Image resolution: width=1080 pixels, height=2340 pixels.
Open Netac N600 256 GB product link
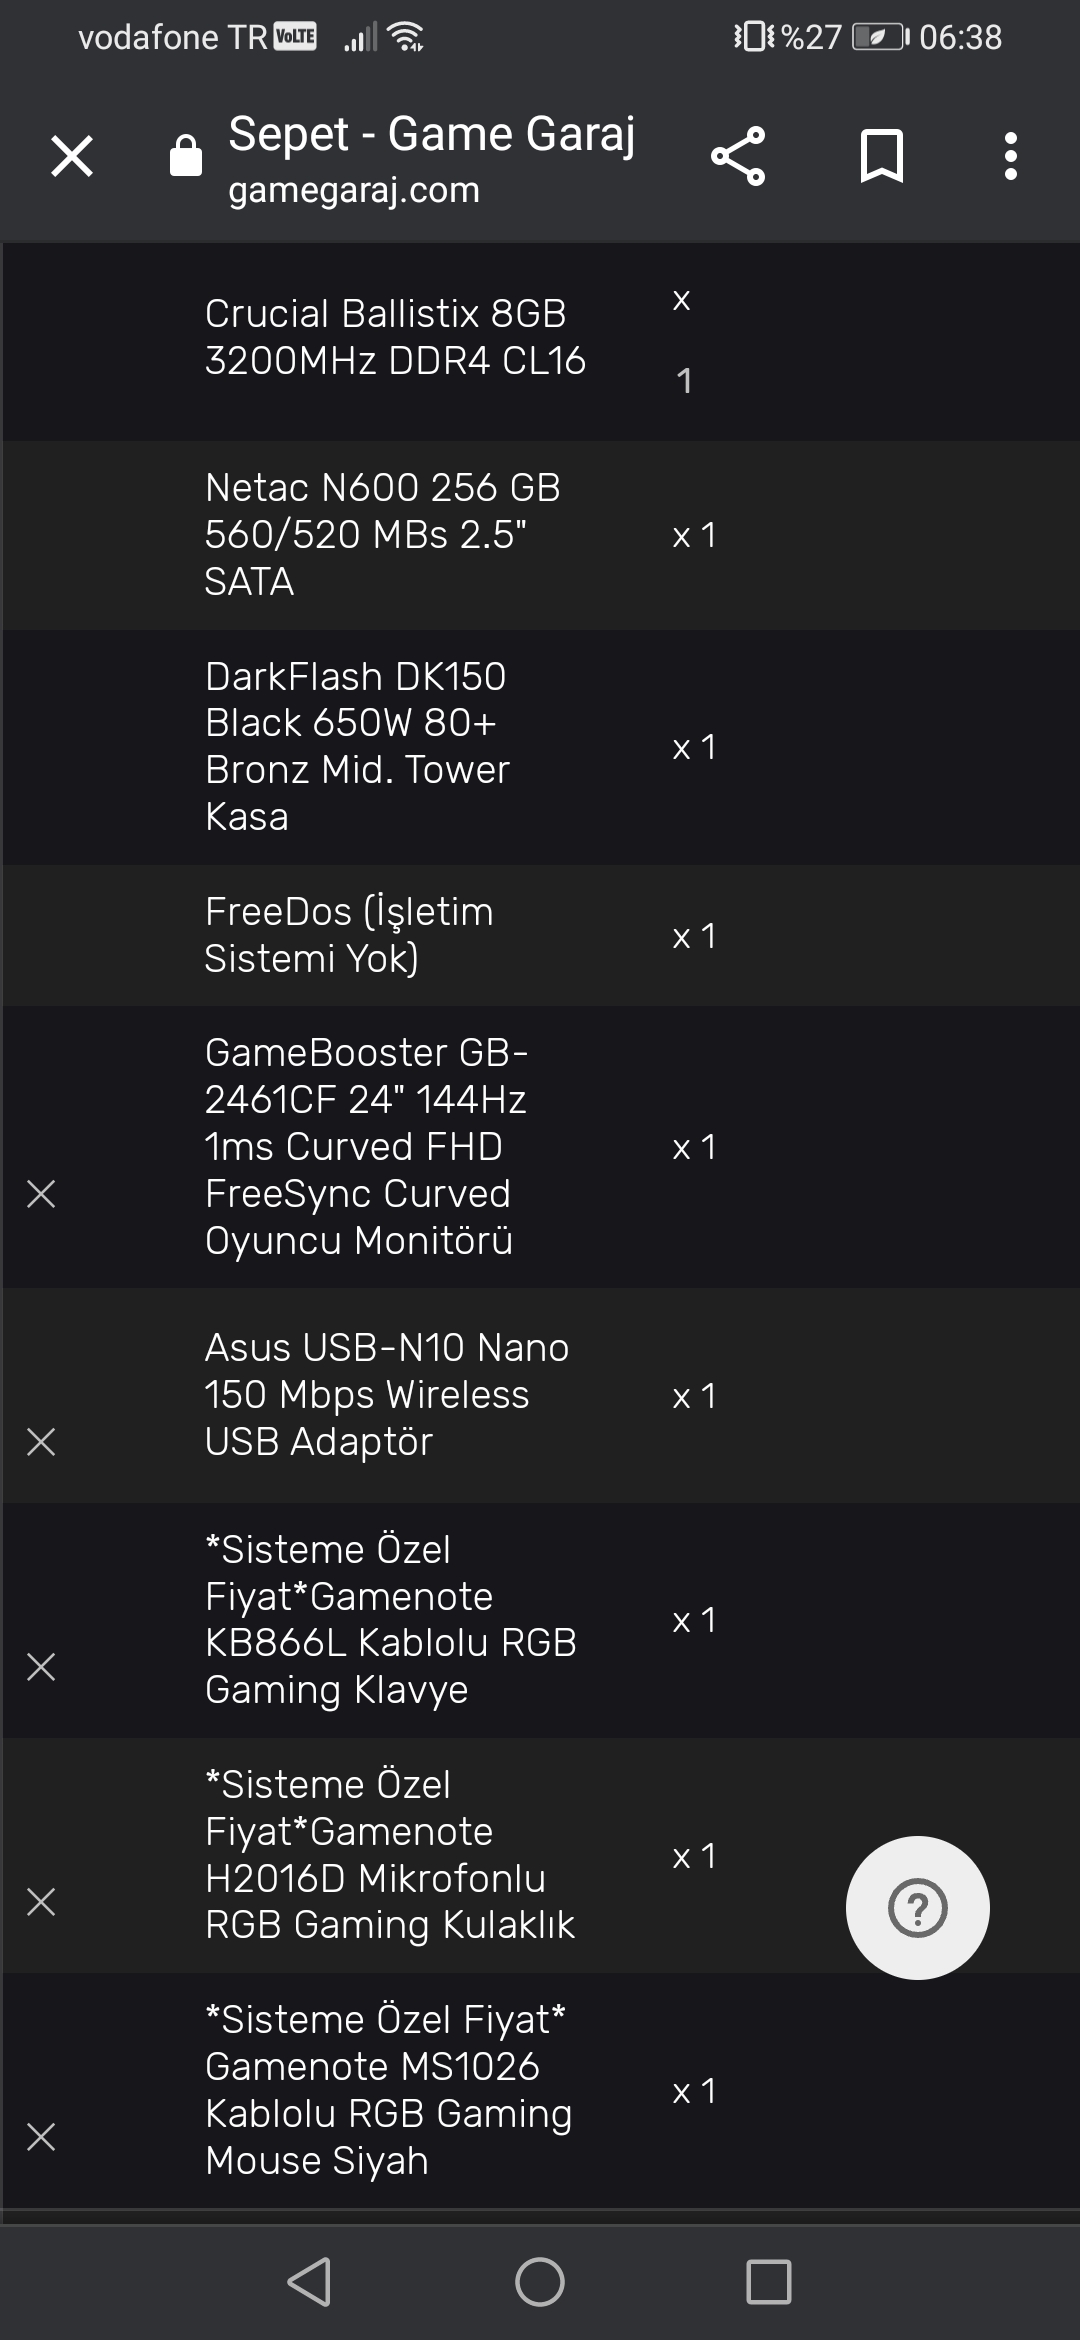pos(382,534)
